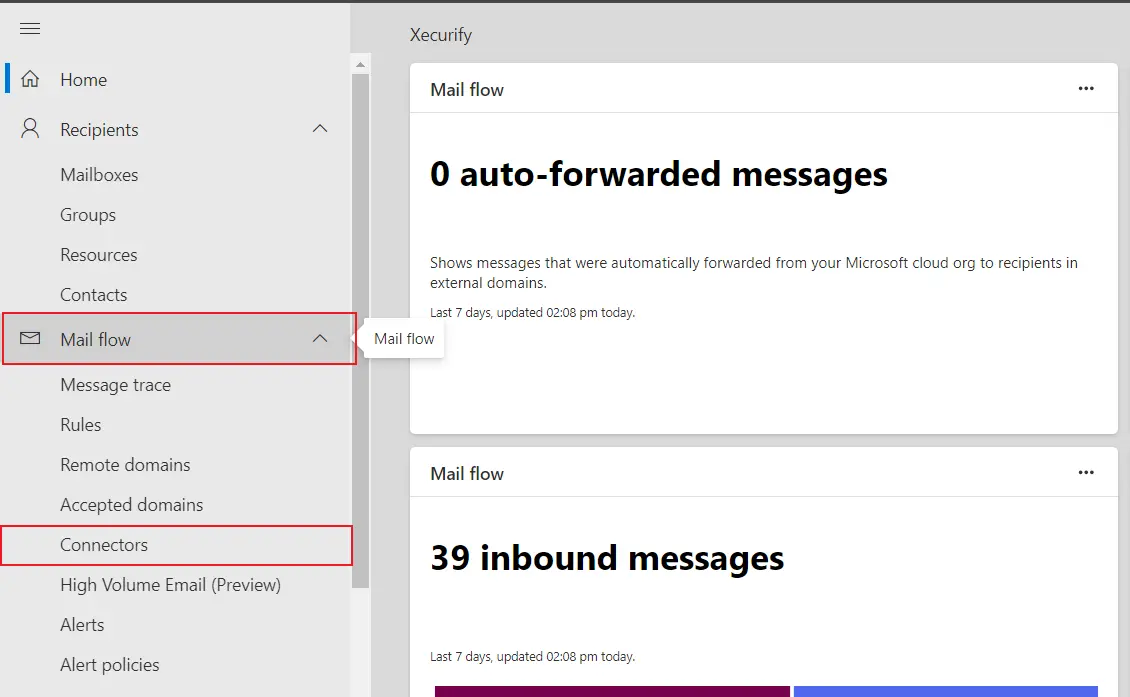Open more options on inbound messages card
The width and height of the screenshot is (1130, 697).
1086,472
